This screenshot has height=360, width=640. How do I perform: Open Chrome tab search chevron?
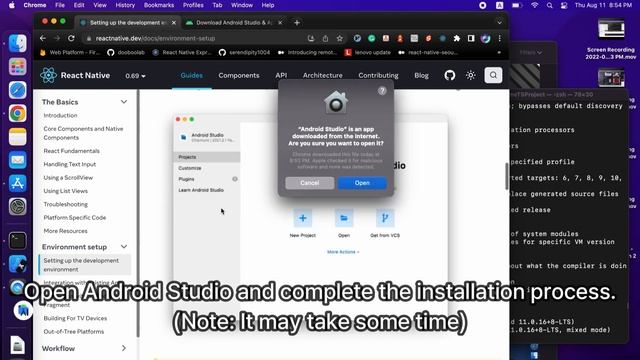499,23
